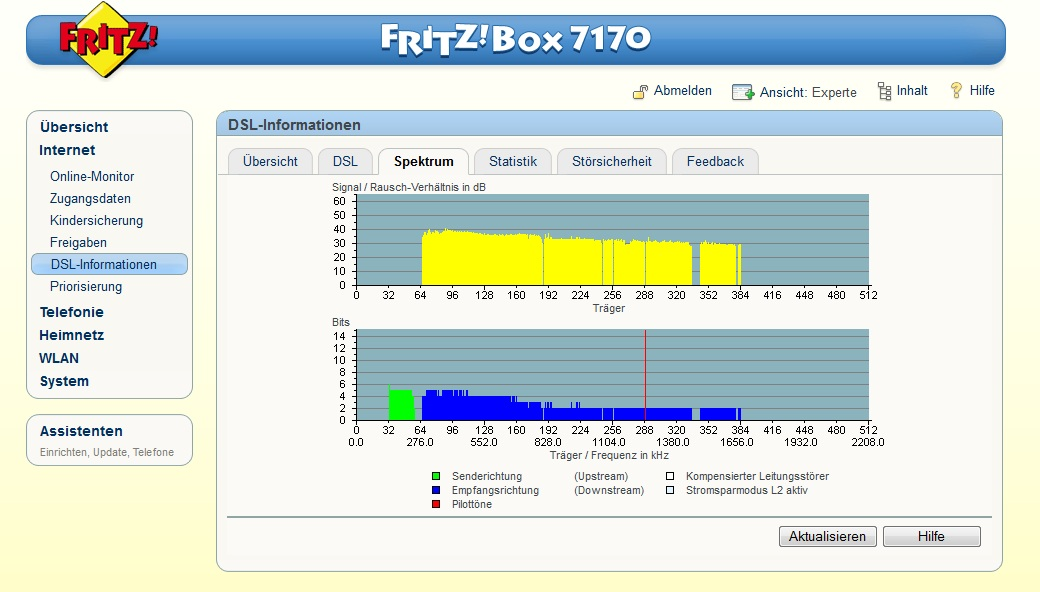The width and height of the screenshot is (1040, 592).
Task: Expand the WLAN sidebar section
Action: point(59,358)
